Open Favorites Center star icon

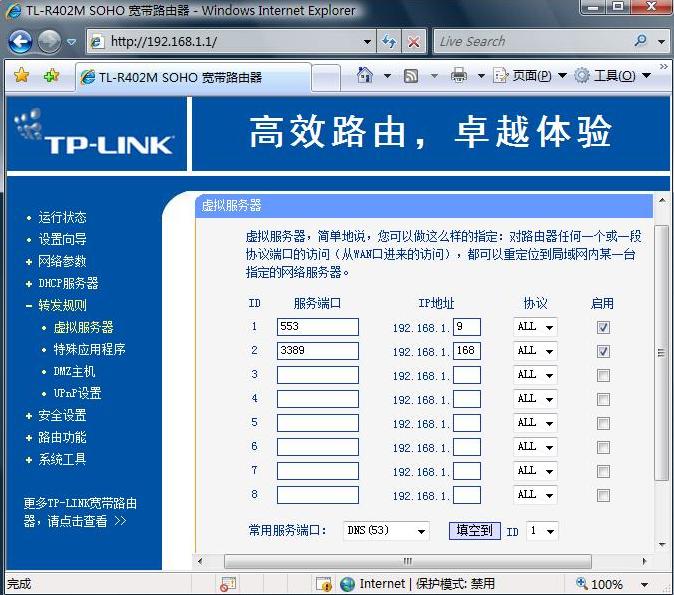(x=21, y=76)
